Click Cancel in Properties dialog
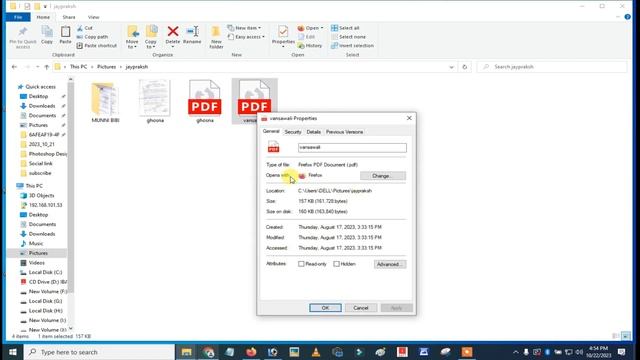Image resolution: width=640 pixels, height=360 pixels. (x=360, y=308)
